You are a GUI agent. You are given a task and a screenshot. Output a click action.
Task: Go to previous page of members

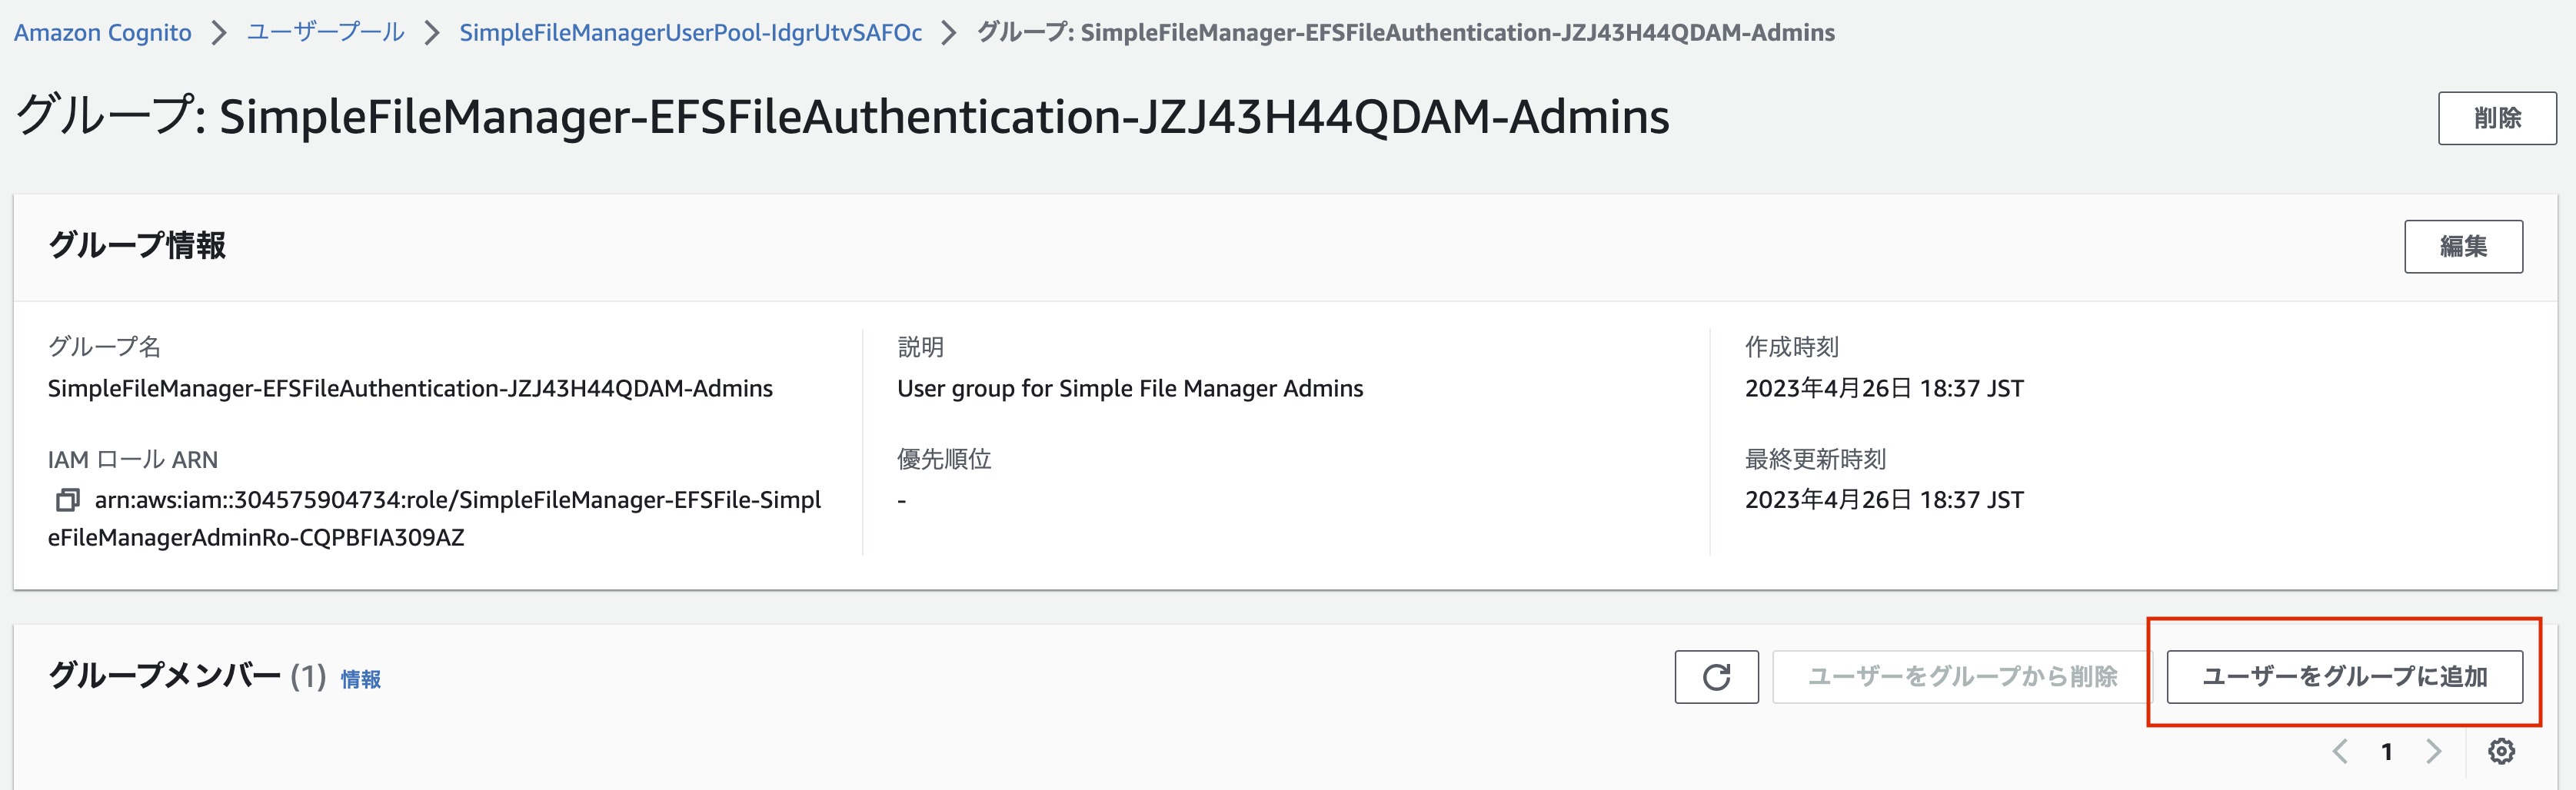(x=2339, y=751)
